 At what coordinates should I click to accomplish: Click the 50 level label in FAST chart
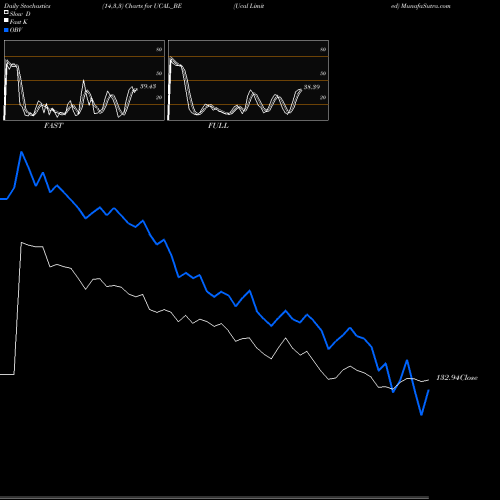pos(159,73)
